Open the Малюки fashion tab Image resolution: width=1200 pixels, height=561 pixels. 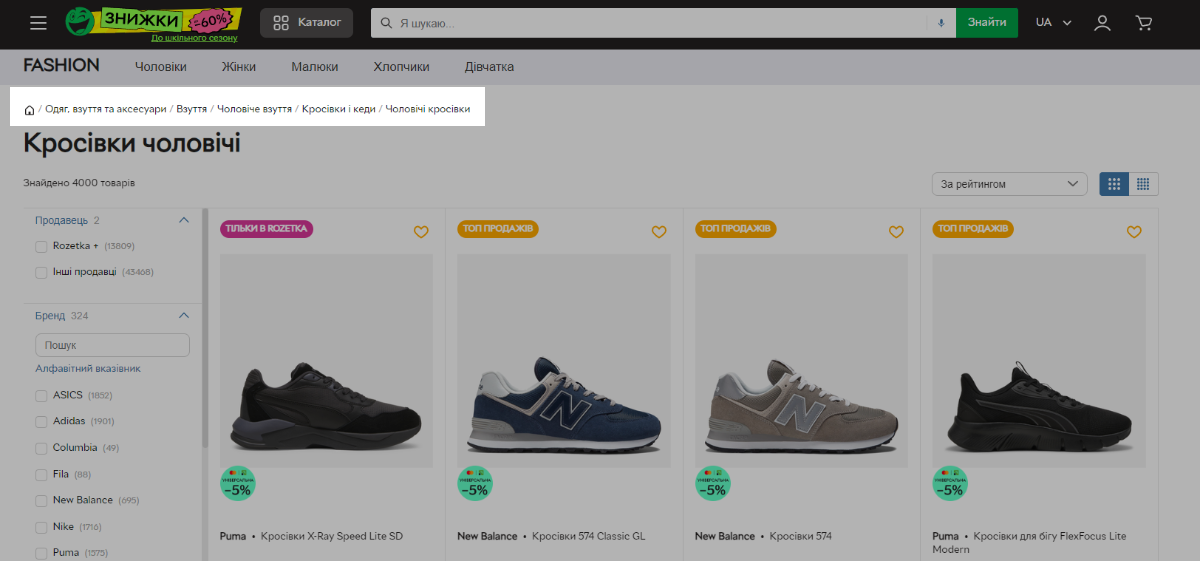(315, 67)
